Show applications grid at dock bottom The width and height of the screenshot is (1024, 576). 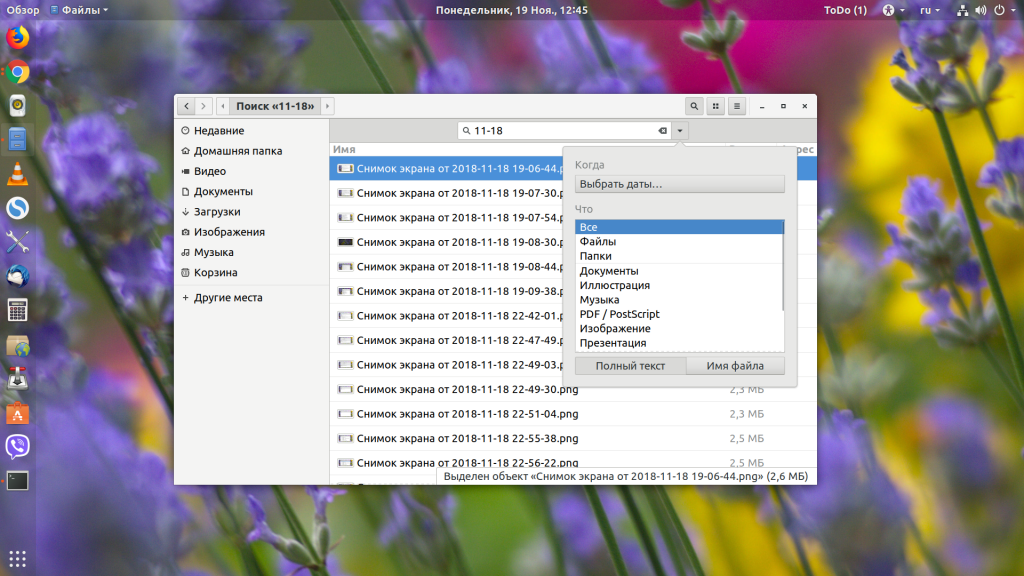(18, 558)
